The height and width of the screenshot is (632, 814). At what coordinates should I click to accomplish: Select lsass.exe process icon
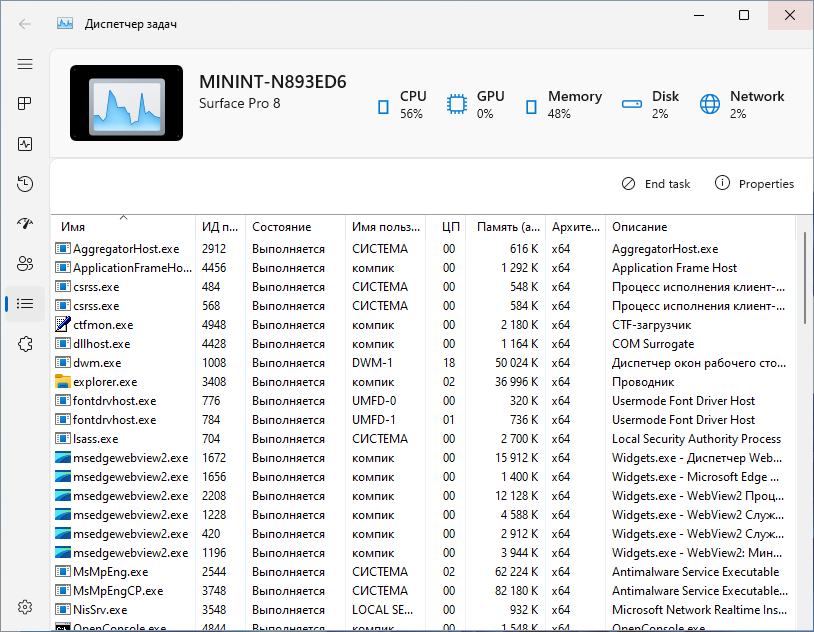(x=62, y=439)
